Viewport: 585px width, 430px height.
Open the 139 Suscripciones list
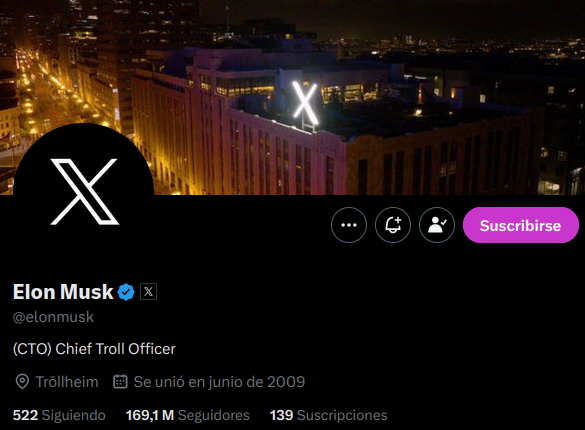coord(328,415)
